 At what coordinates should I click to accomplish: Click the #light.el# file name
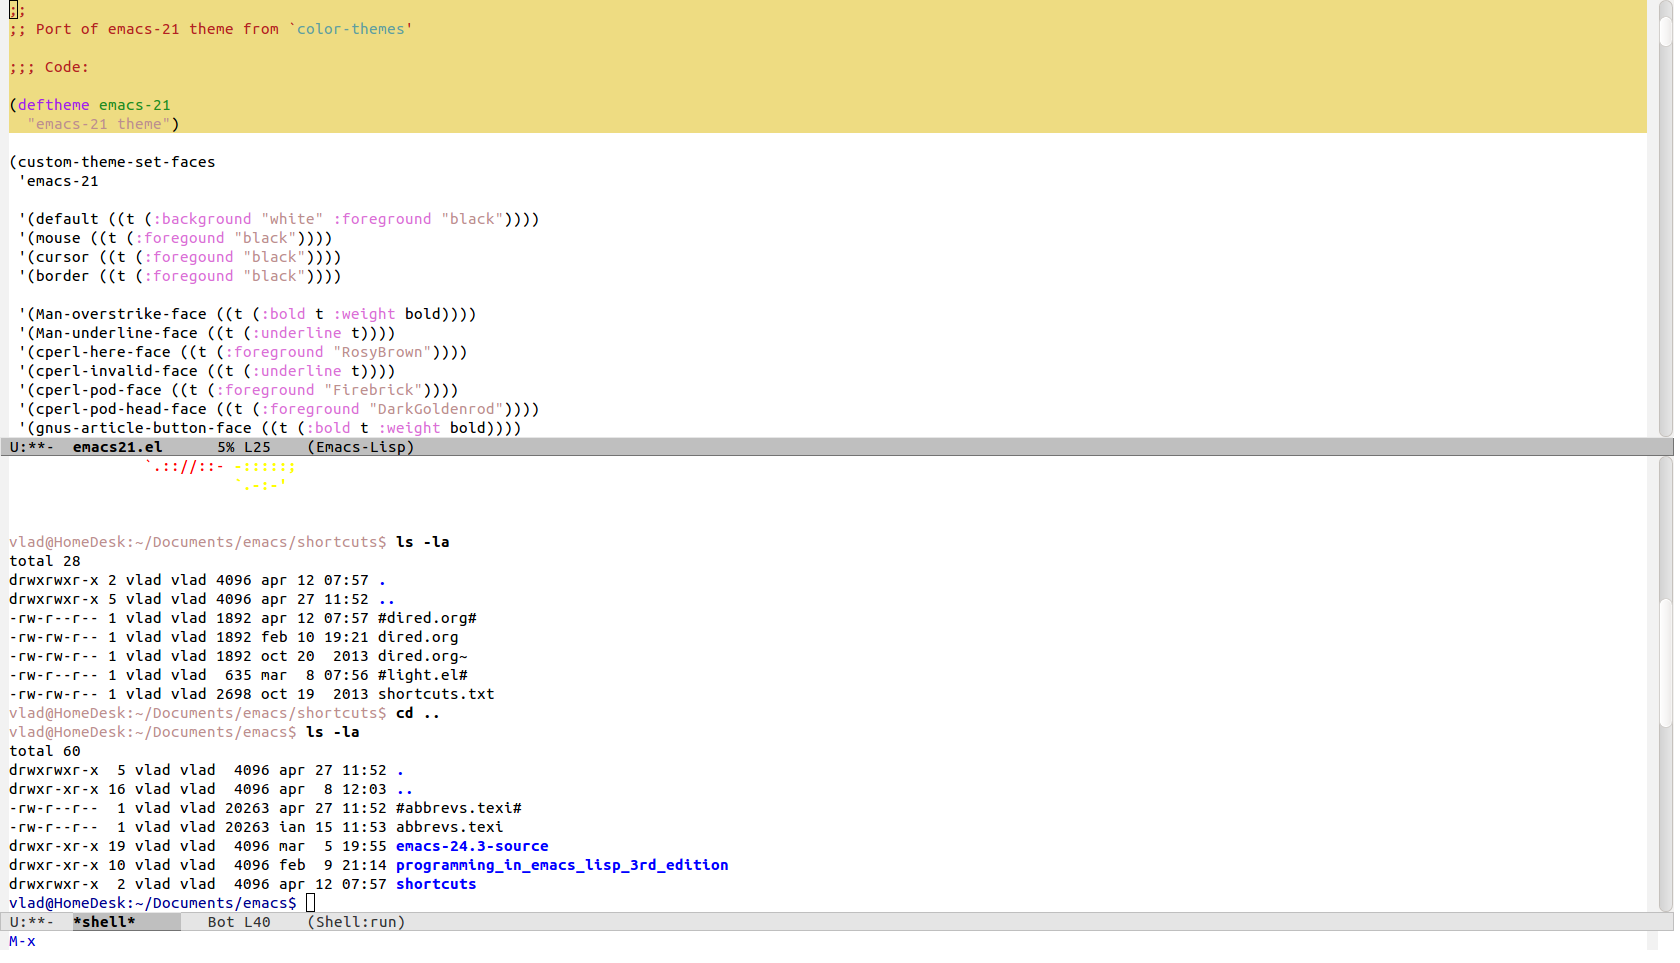[x=422, y=675]
